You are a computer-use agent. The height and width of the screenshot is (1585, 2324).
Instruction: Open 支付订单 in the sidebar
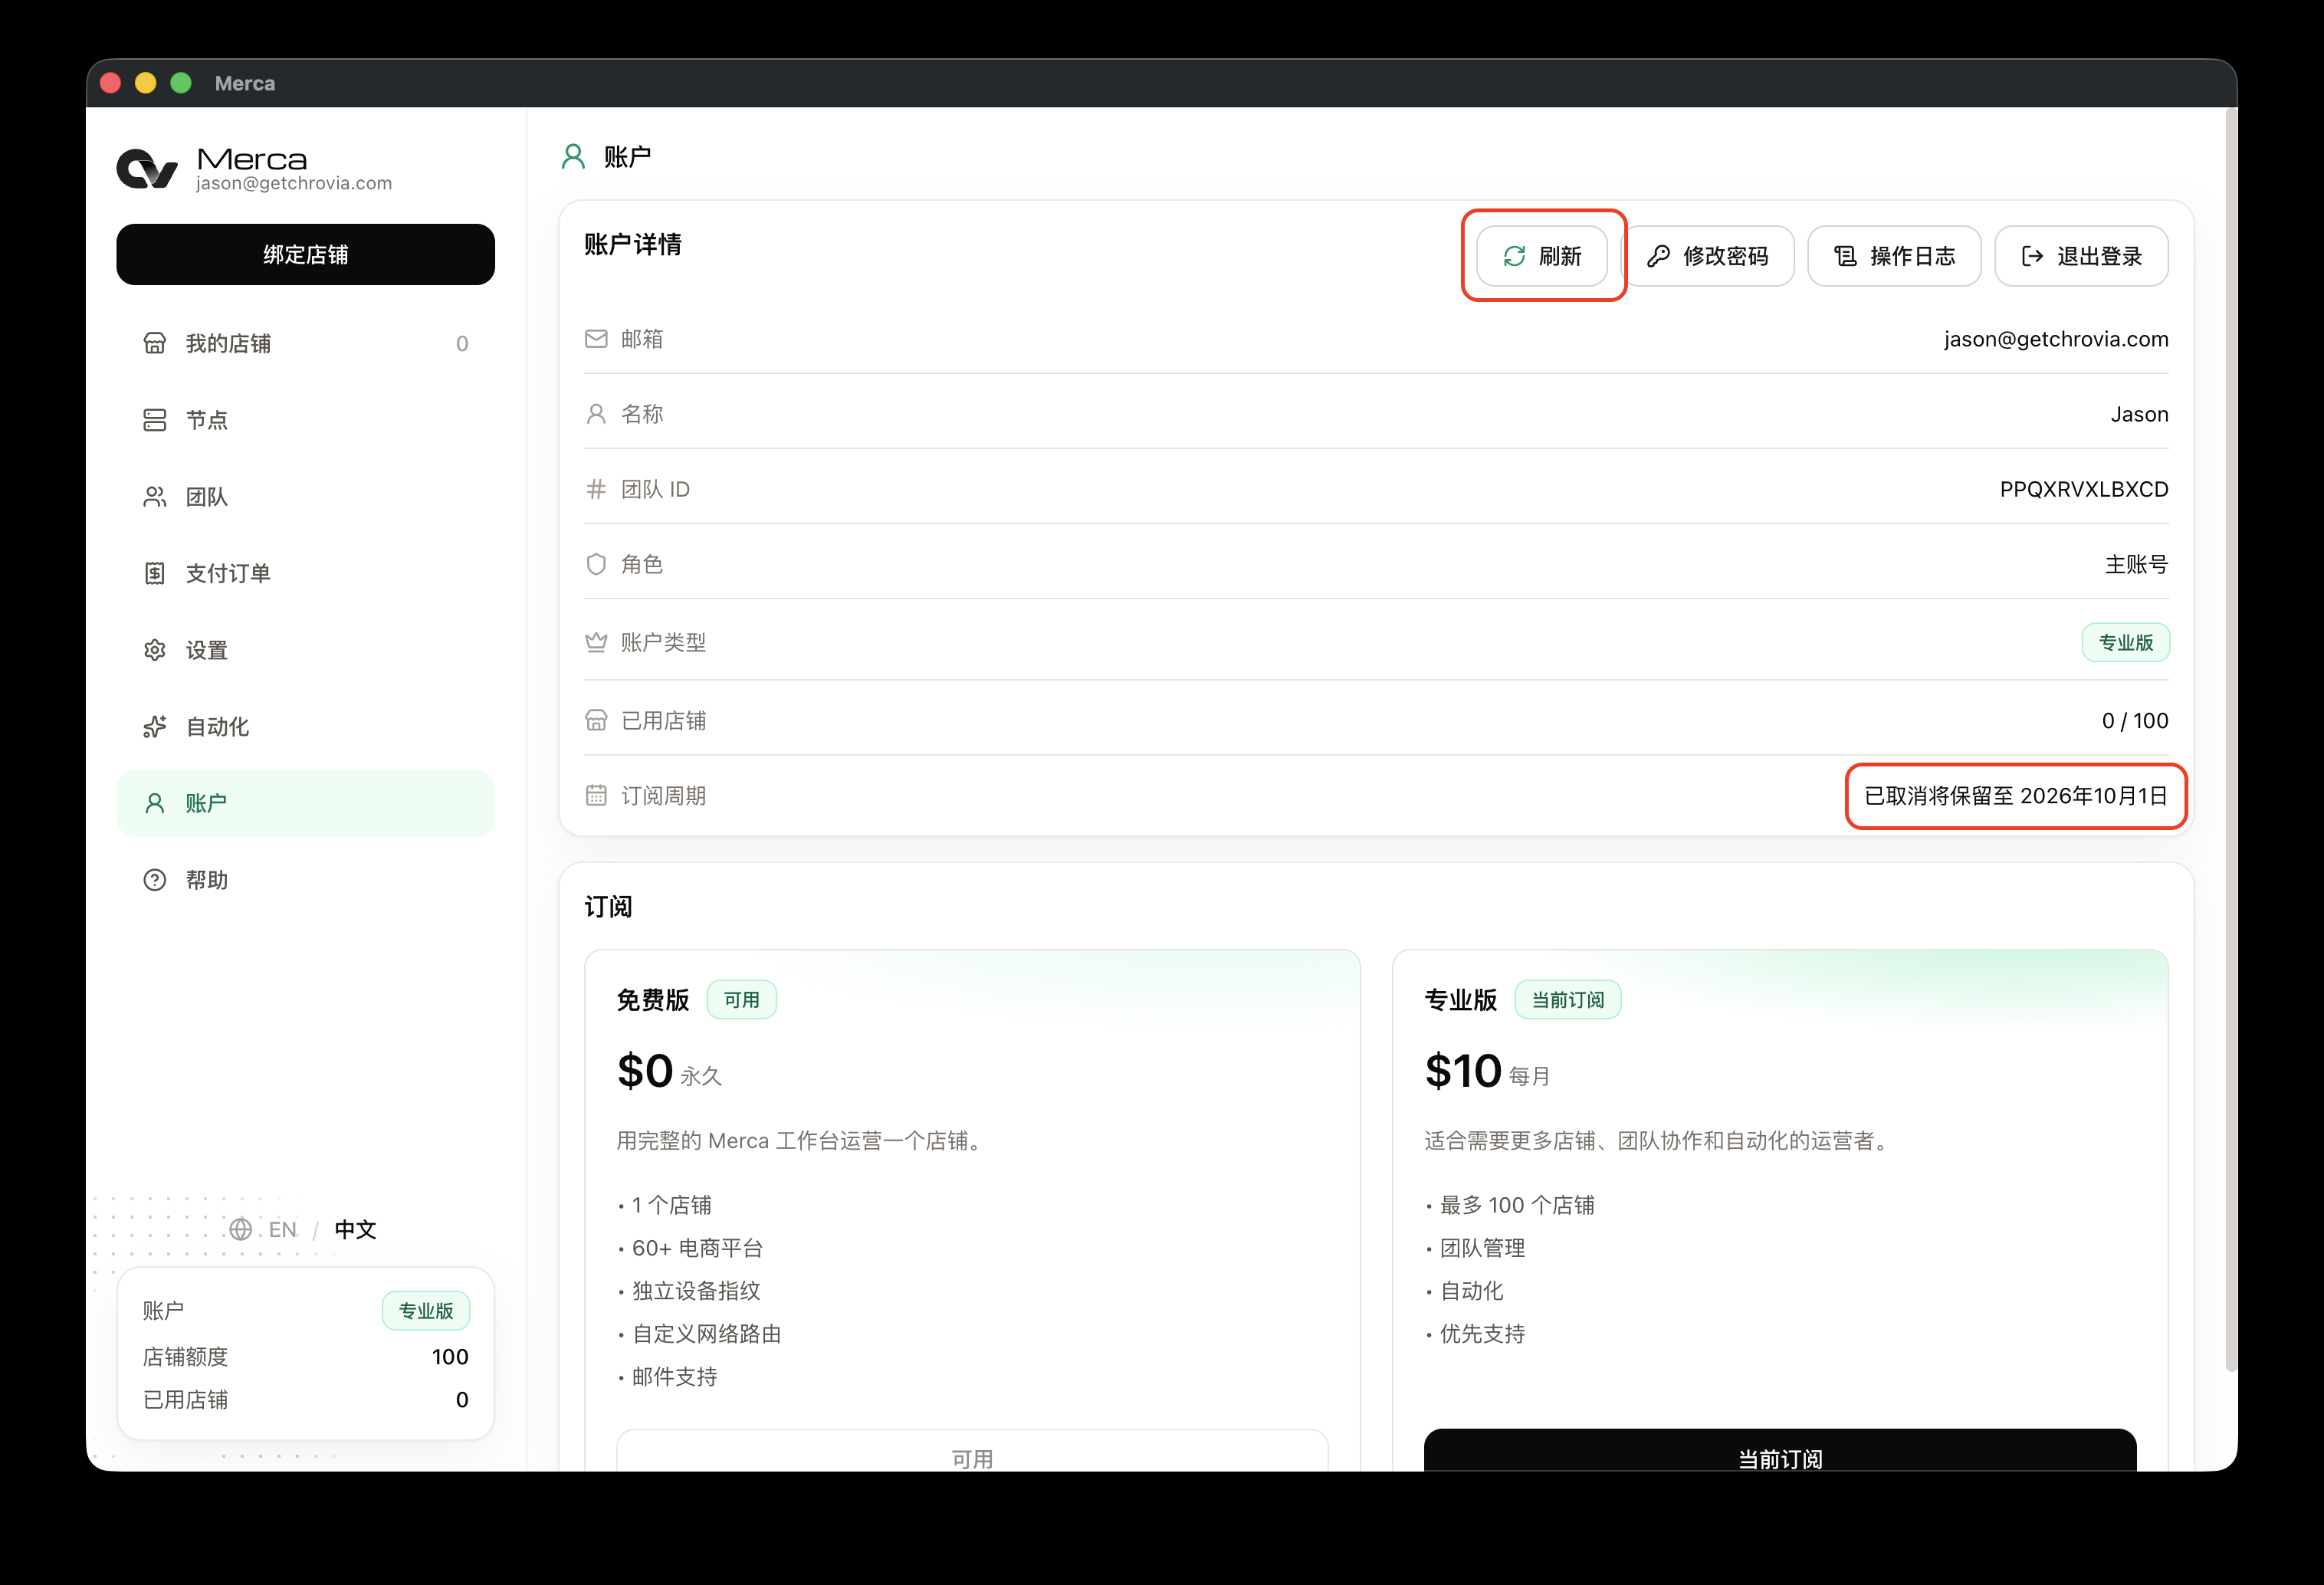point(305,573)
